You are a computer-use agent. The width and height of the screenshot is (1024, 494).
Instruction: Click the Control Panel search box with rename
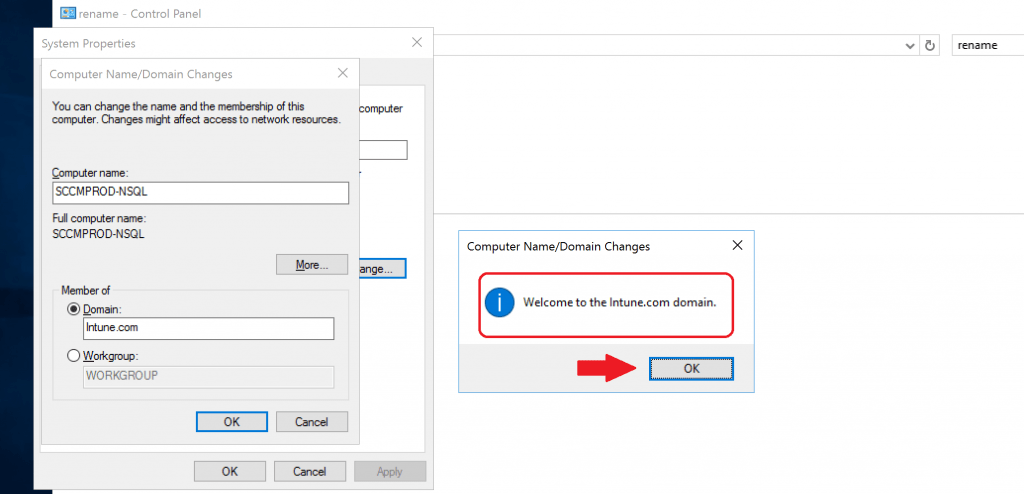coord(987,45)
